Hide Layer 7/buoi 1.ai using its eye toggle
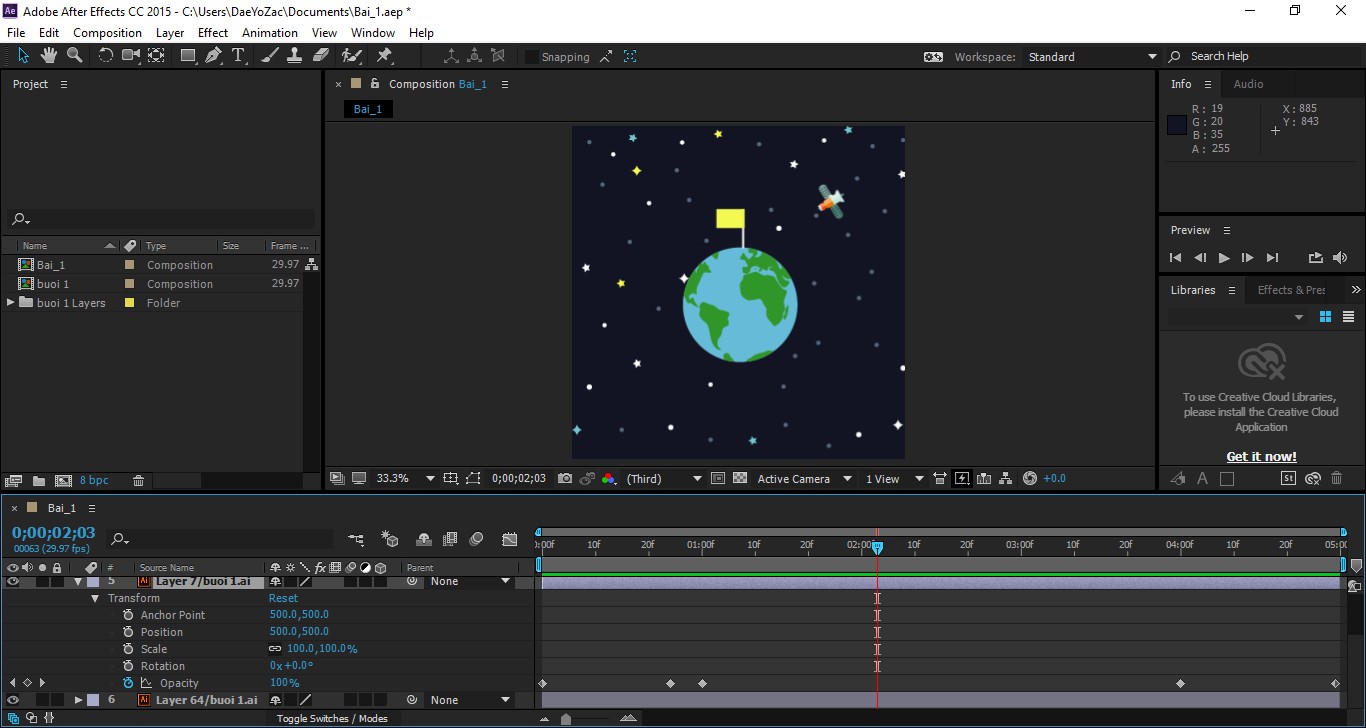Viewport: 1366px width, 728px height. 13,581
